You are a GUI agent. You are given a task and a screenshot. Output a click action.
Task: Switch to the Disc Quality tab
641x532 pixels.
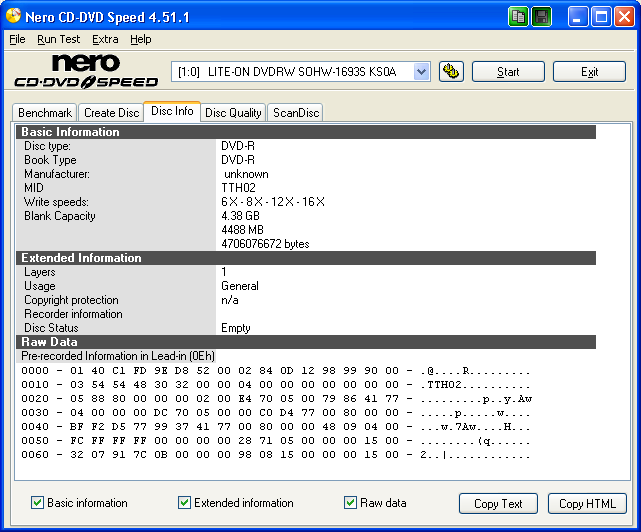point(233,113)
